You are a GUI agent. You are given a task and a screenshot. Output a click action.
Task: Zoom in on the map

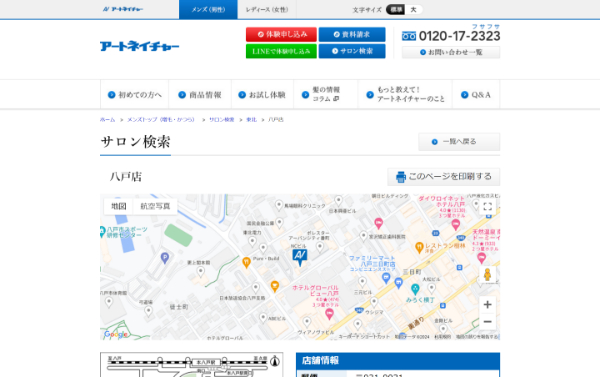pos(488,305)
